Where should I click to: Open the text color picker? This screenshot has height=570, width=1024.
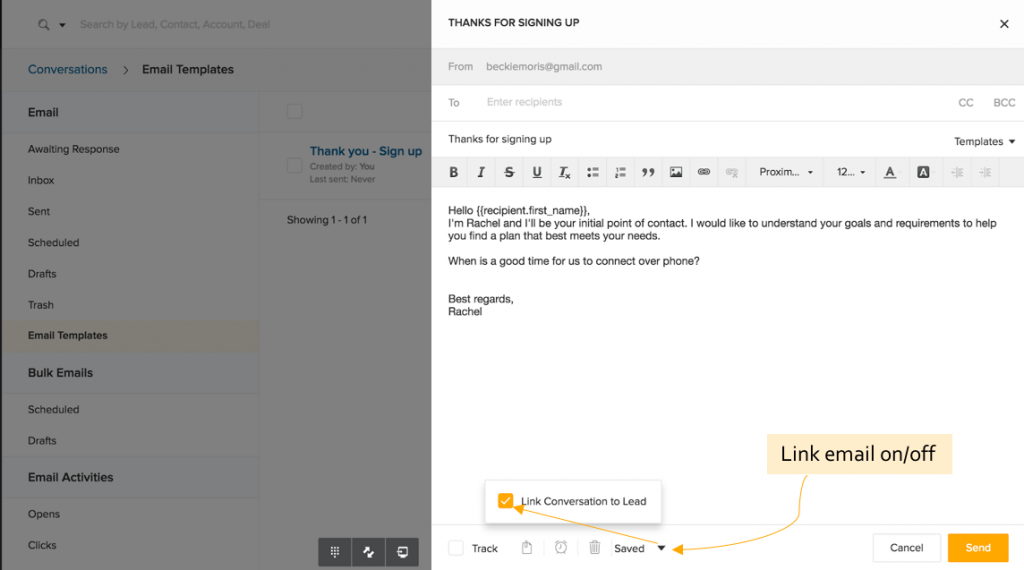pyautogui.click(x=889, y=172)
